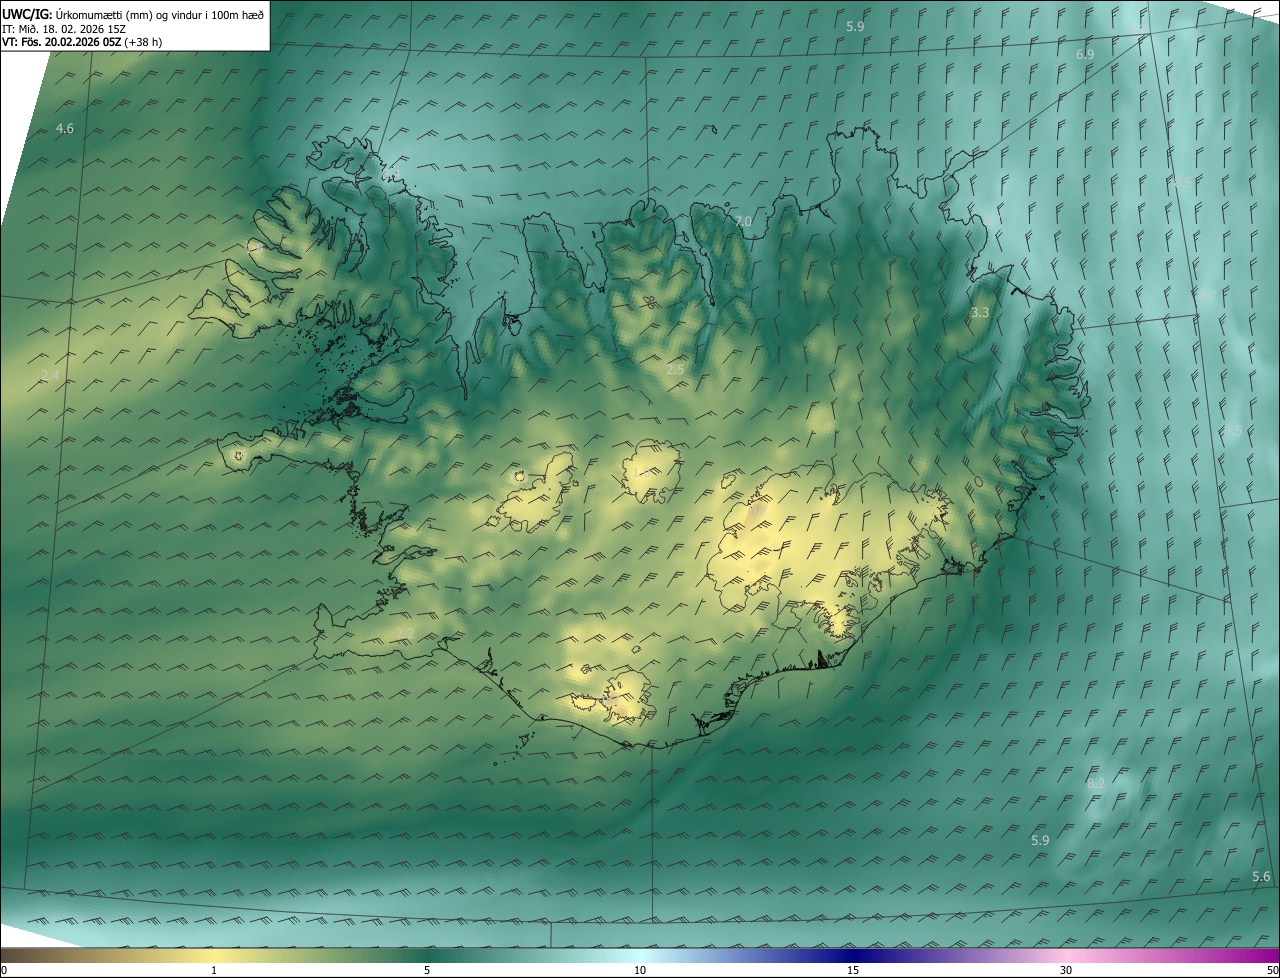This screenshot has width=1280, height=978.
Task: Click the 7.0 value label over north Iceland
Action: point(742,221)
